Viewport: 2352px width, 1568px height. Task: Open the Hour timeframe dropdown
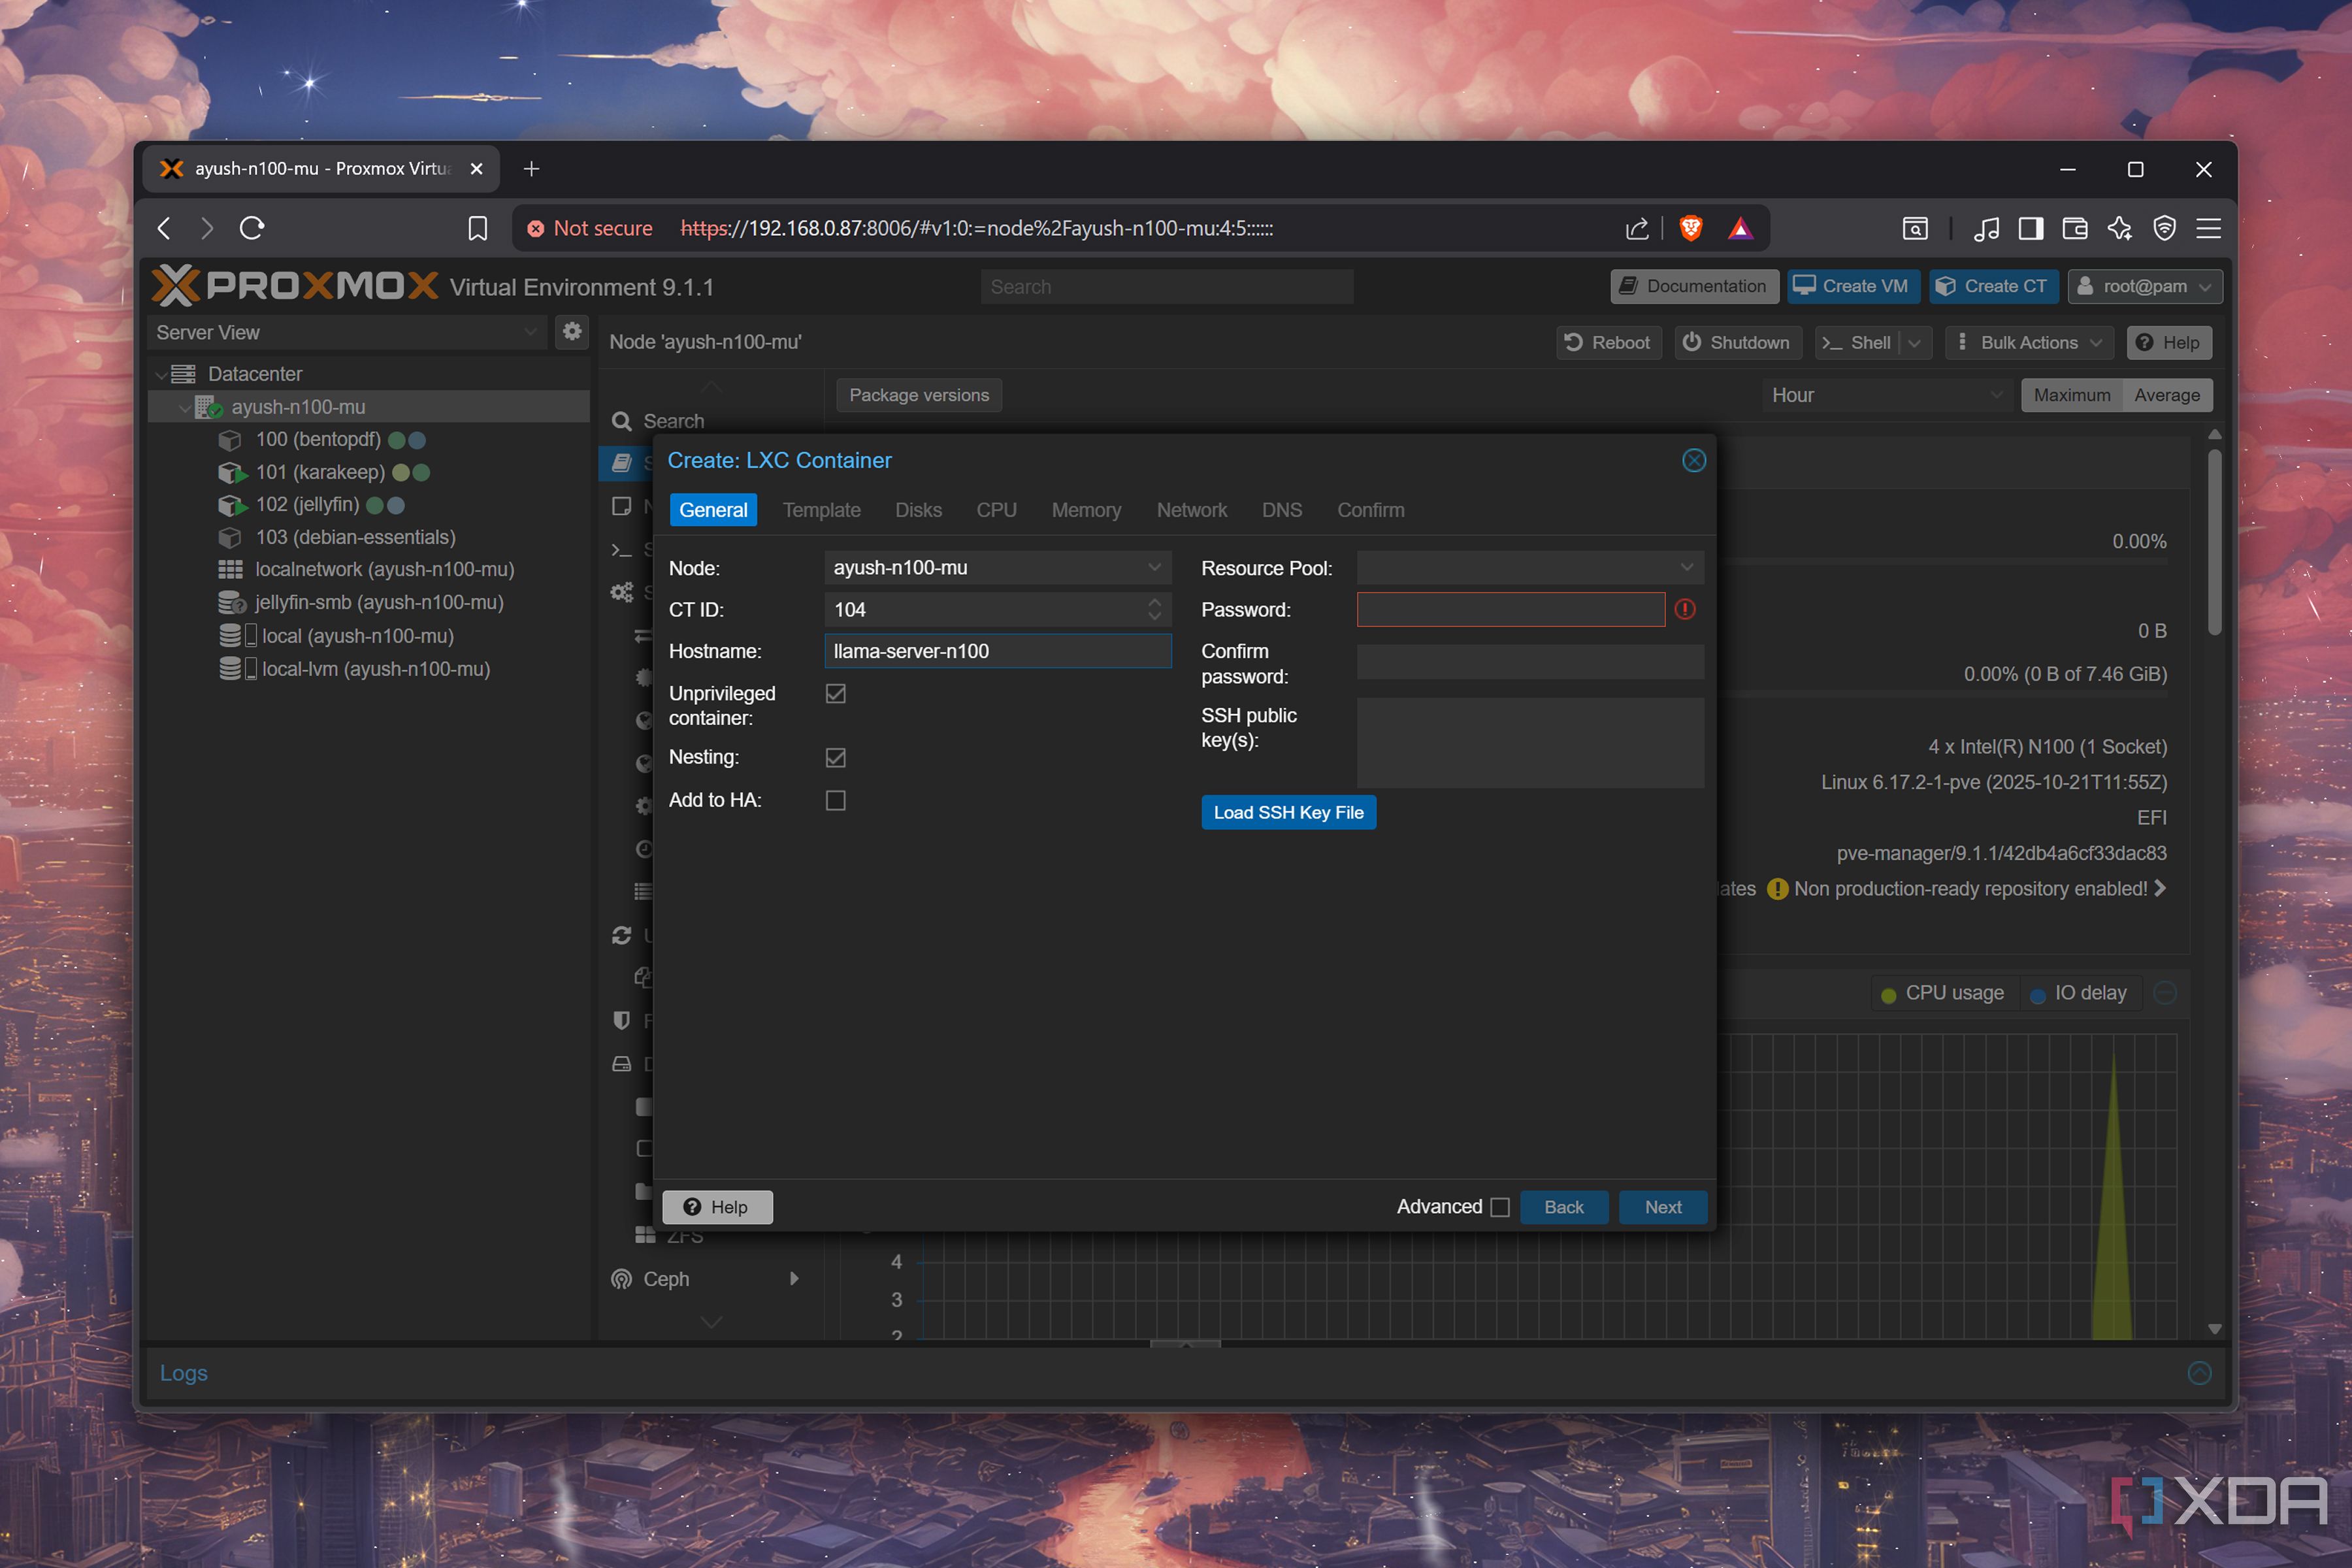coord(1887,395)
